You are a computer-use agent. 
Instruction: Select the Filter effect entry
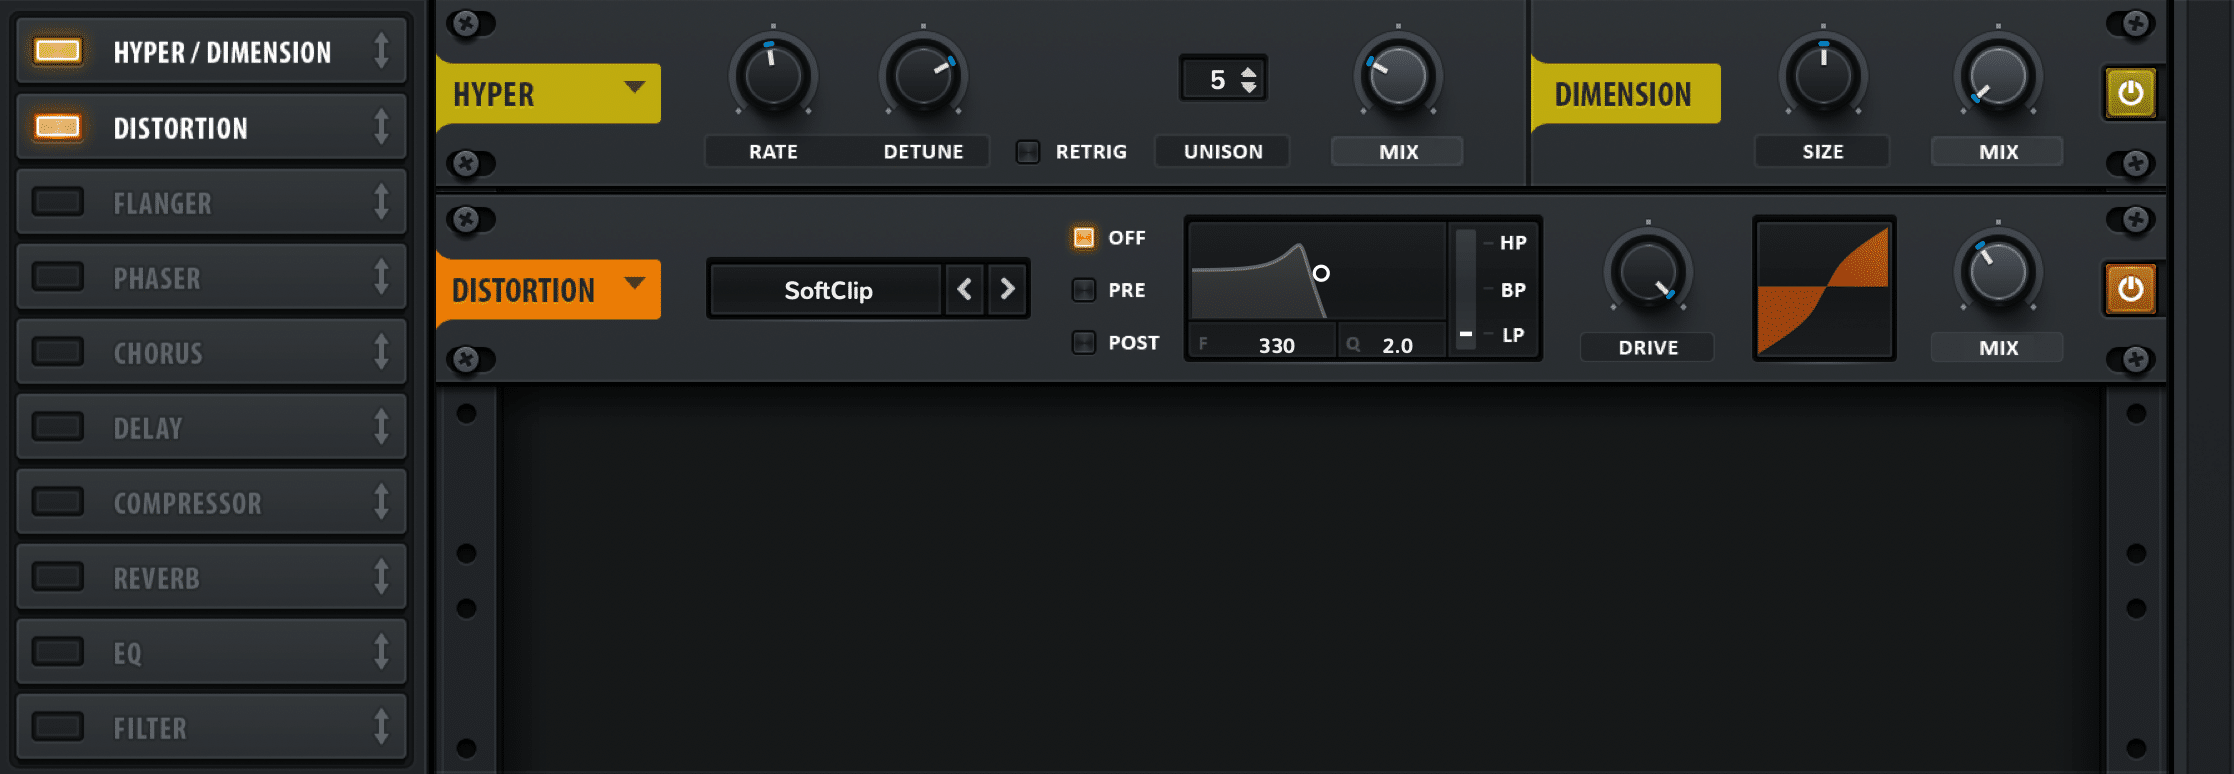point(212,727)
